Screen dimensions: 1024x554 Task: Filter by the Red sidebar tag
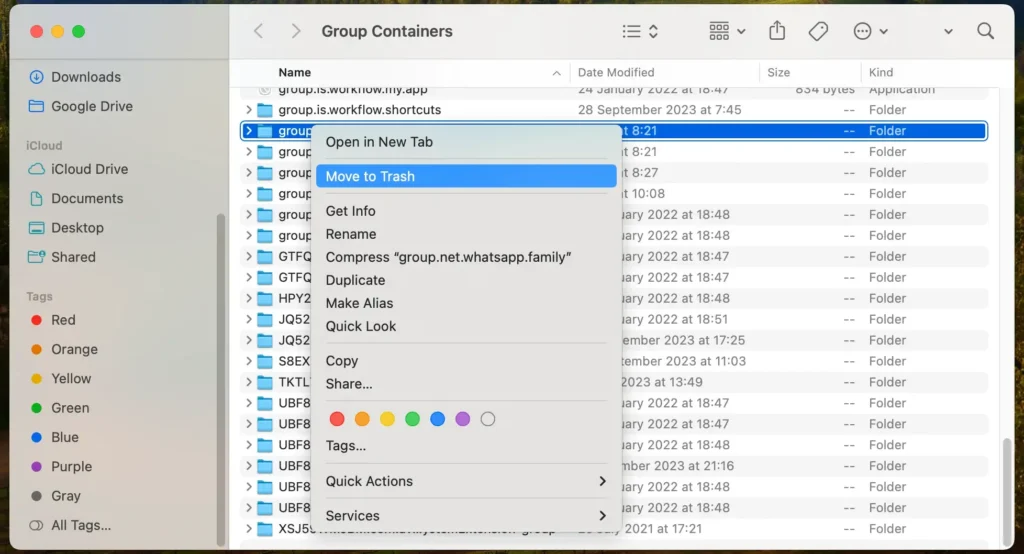[x=53, y=320]
